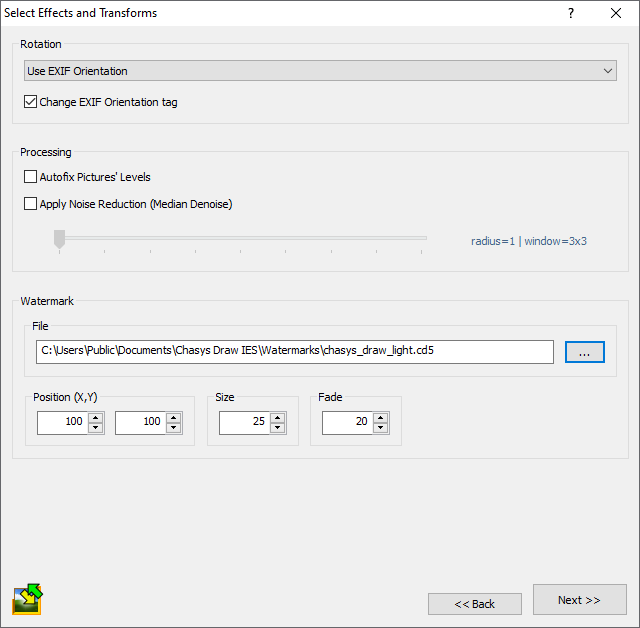This screenshot has height=628, width=640.
Task: Close the Select Effects and Transforms dialog
Action: pos(616,13)
